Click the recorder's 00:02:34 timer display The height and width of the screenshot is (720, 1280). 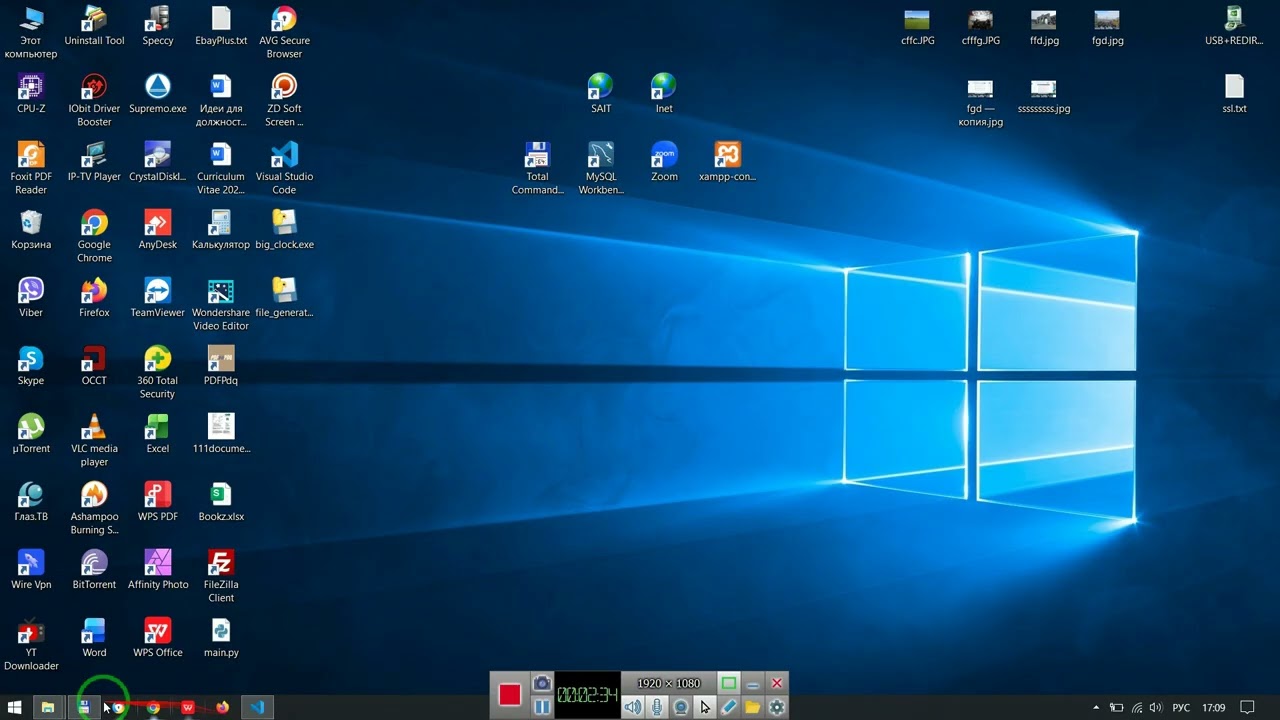pos(587,695)
